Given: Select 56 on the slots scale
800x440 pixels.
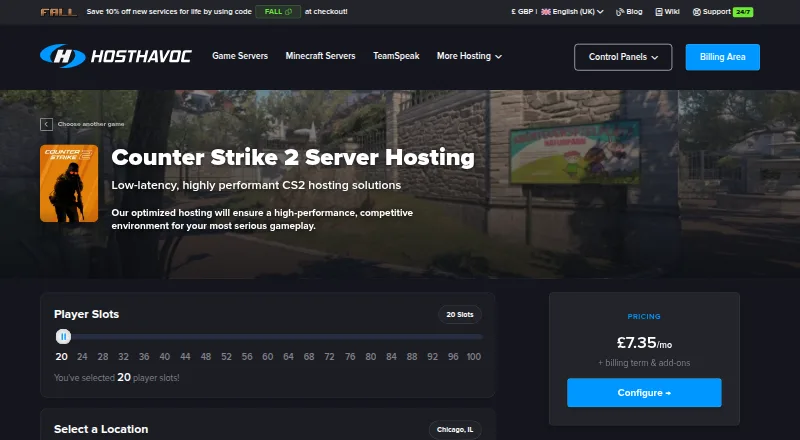Looking at the screenshot, I should coord(247,357).
